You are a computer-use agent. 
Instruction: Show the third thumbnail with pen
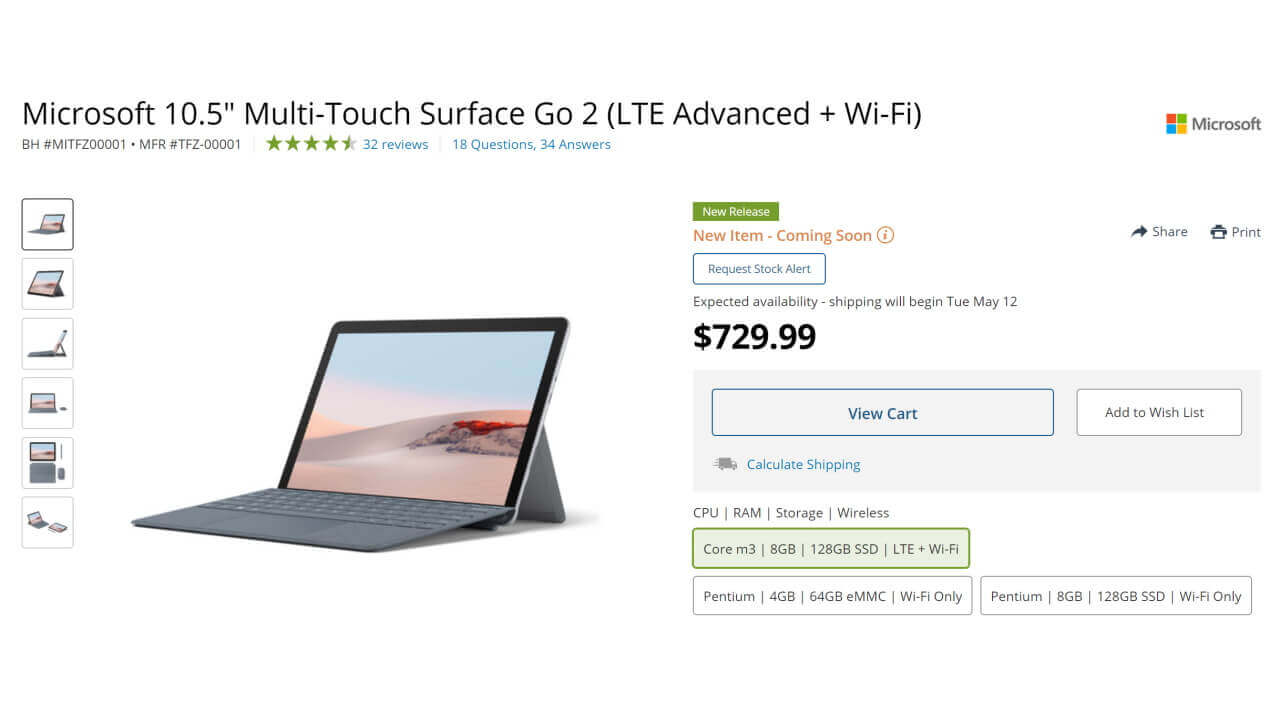coord(48,343)
